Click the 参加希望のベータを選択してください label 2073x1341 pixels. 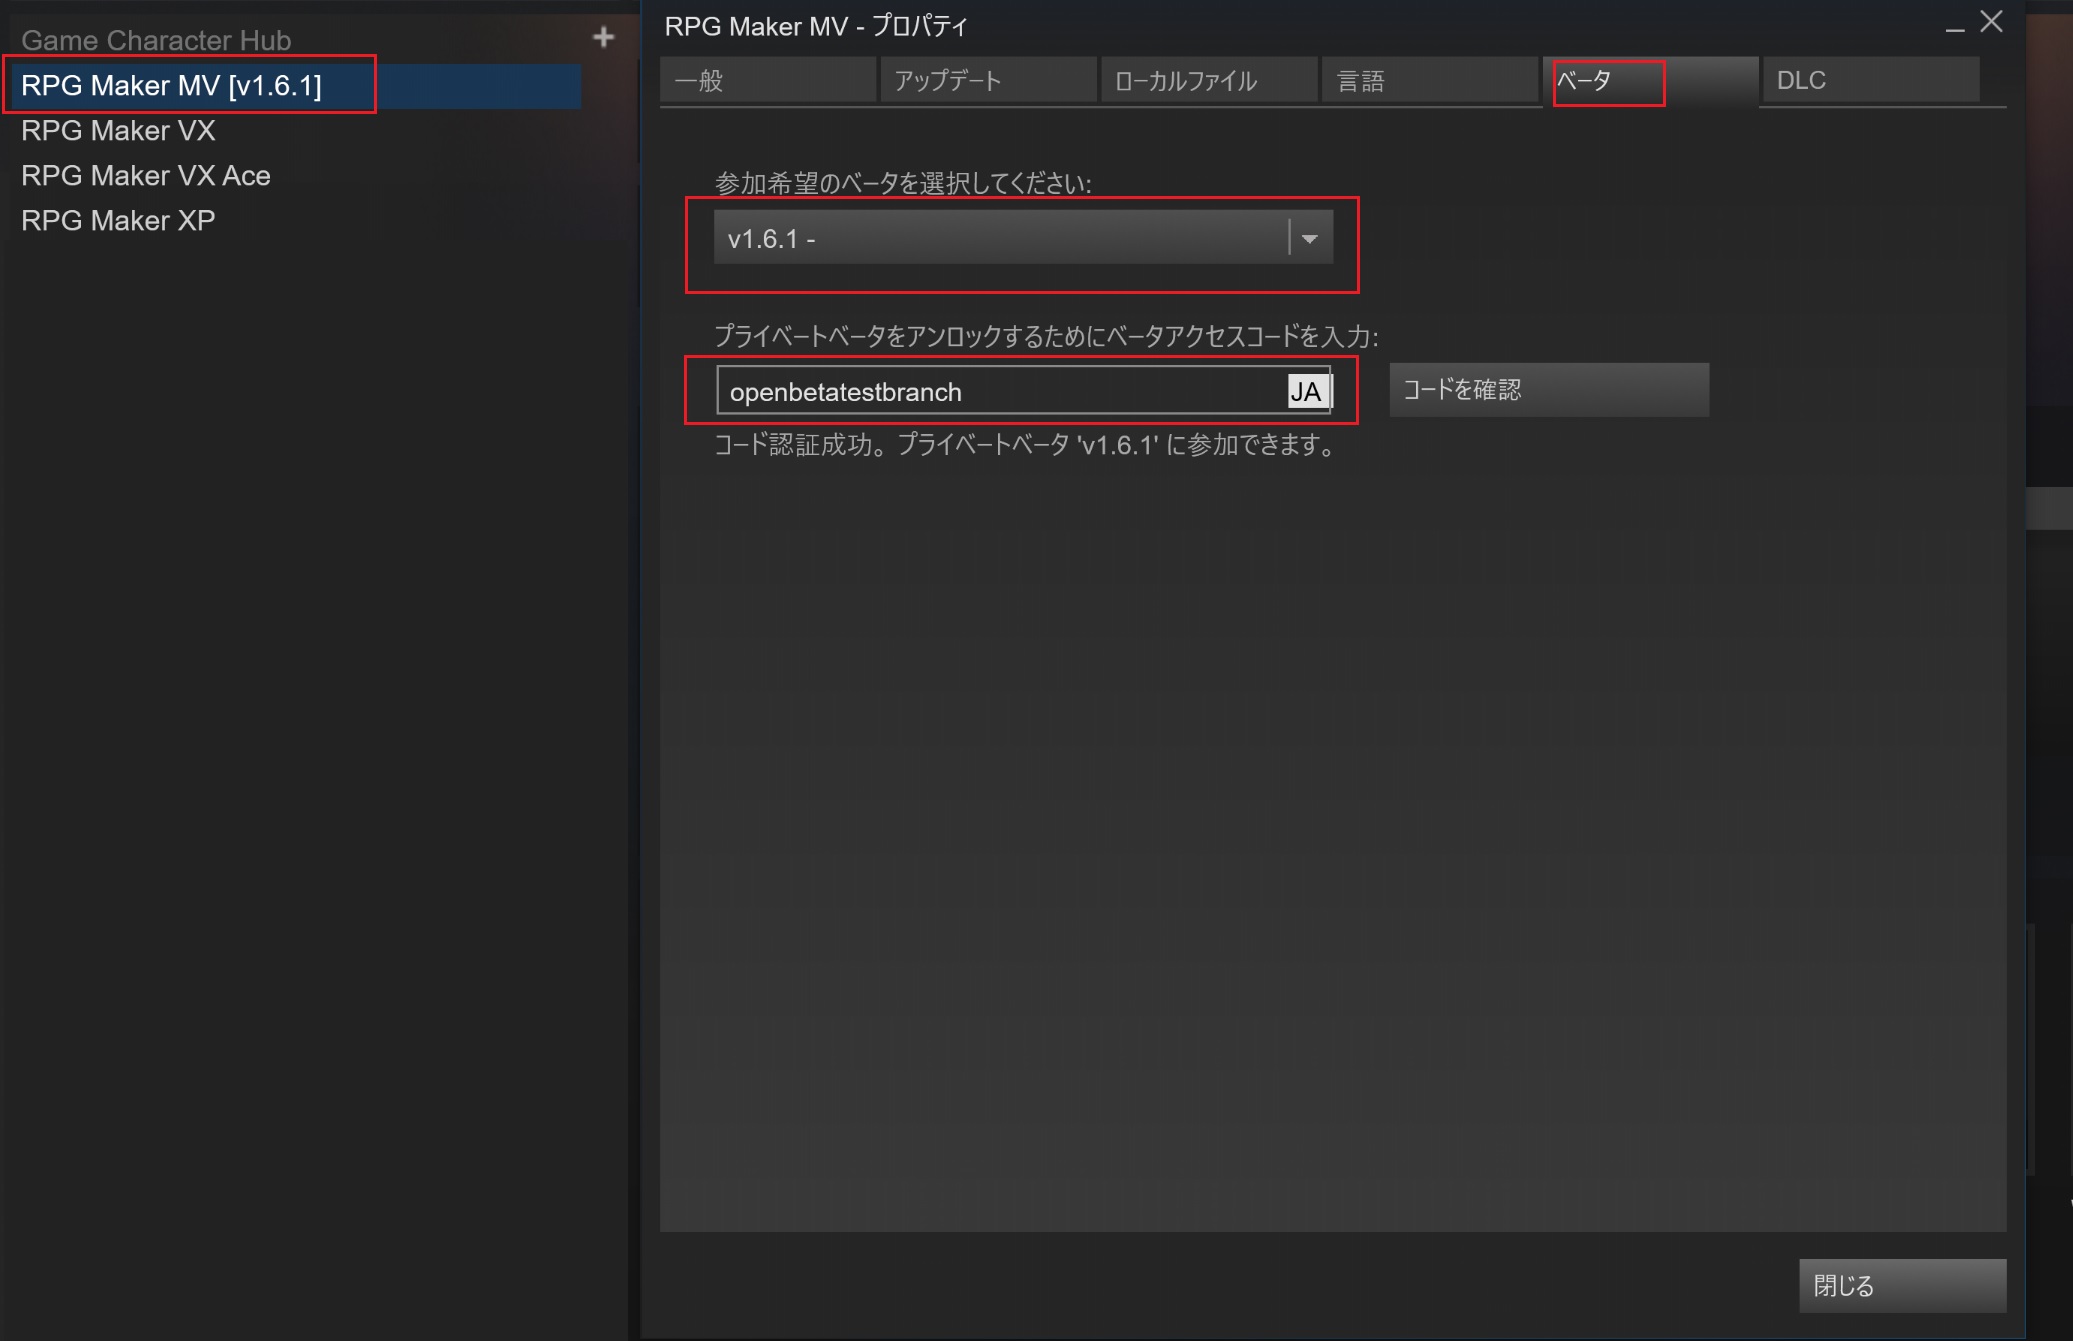pyautogui.click(x=902, y=183)
